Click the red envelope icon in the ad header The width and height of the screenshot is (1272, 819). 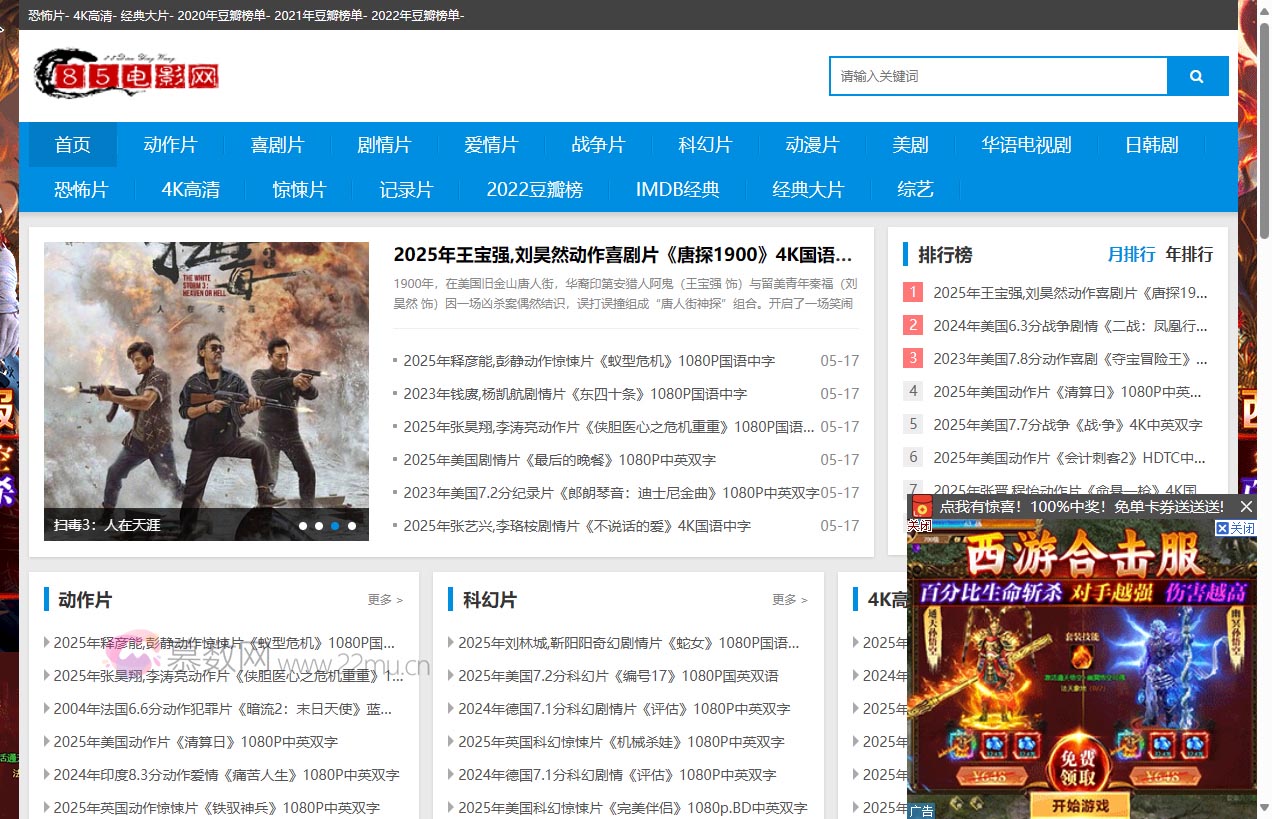pos(922,507)
